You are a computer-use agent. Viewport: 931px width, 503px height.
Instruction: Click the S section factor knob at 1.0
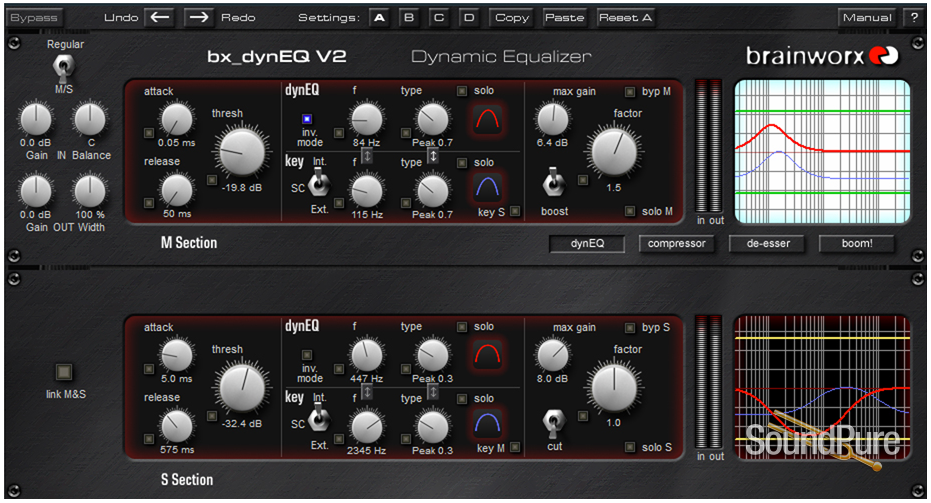[614, 388]
